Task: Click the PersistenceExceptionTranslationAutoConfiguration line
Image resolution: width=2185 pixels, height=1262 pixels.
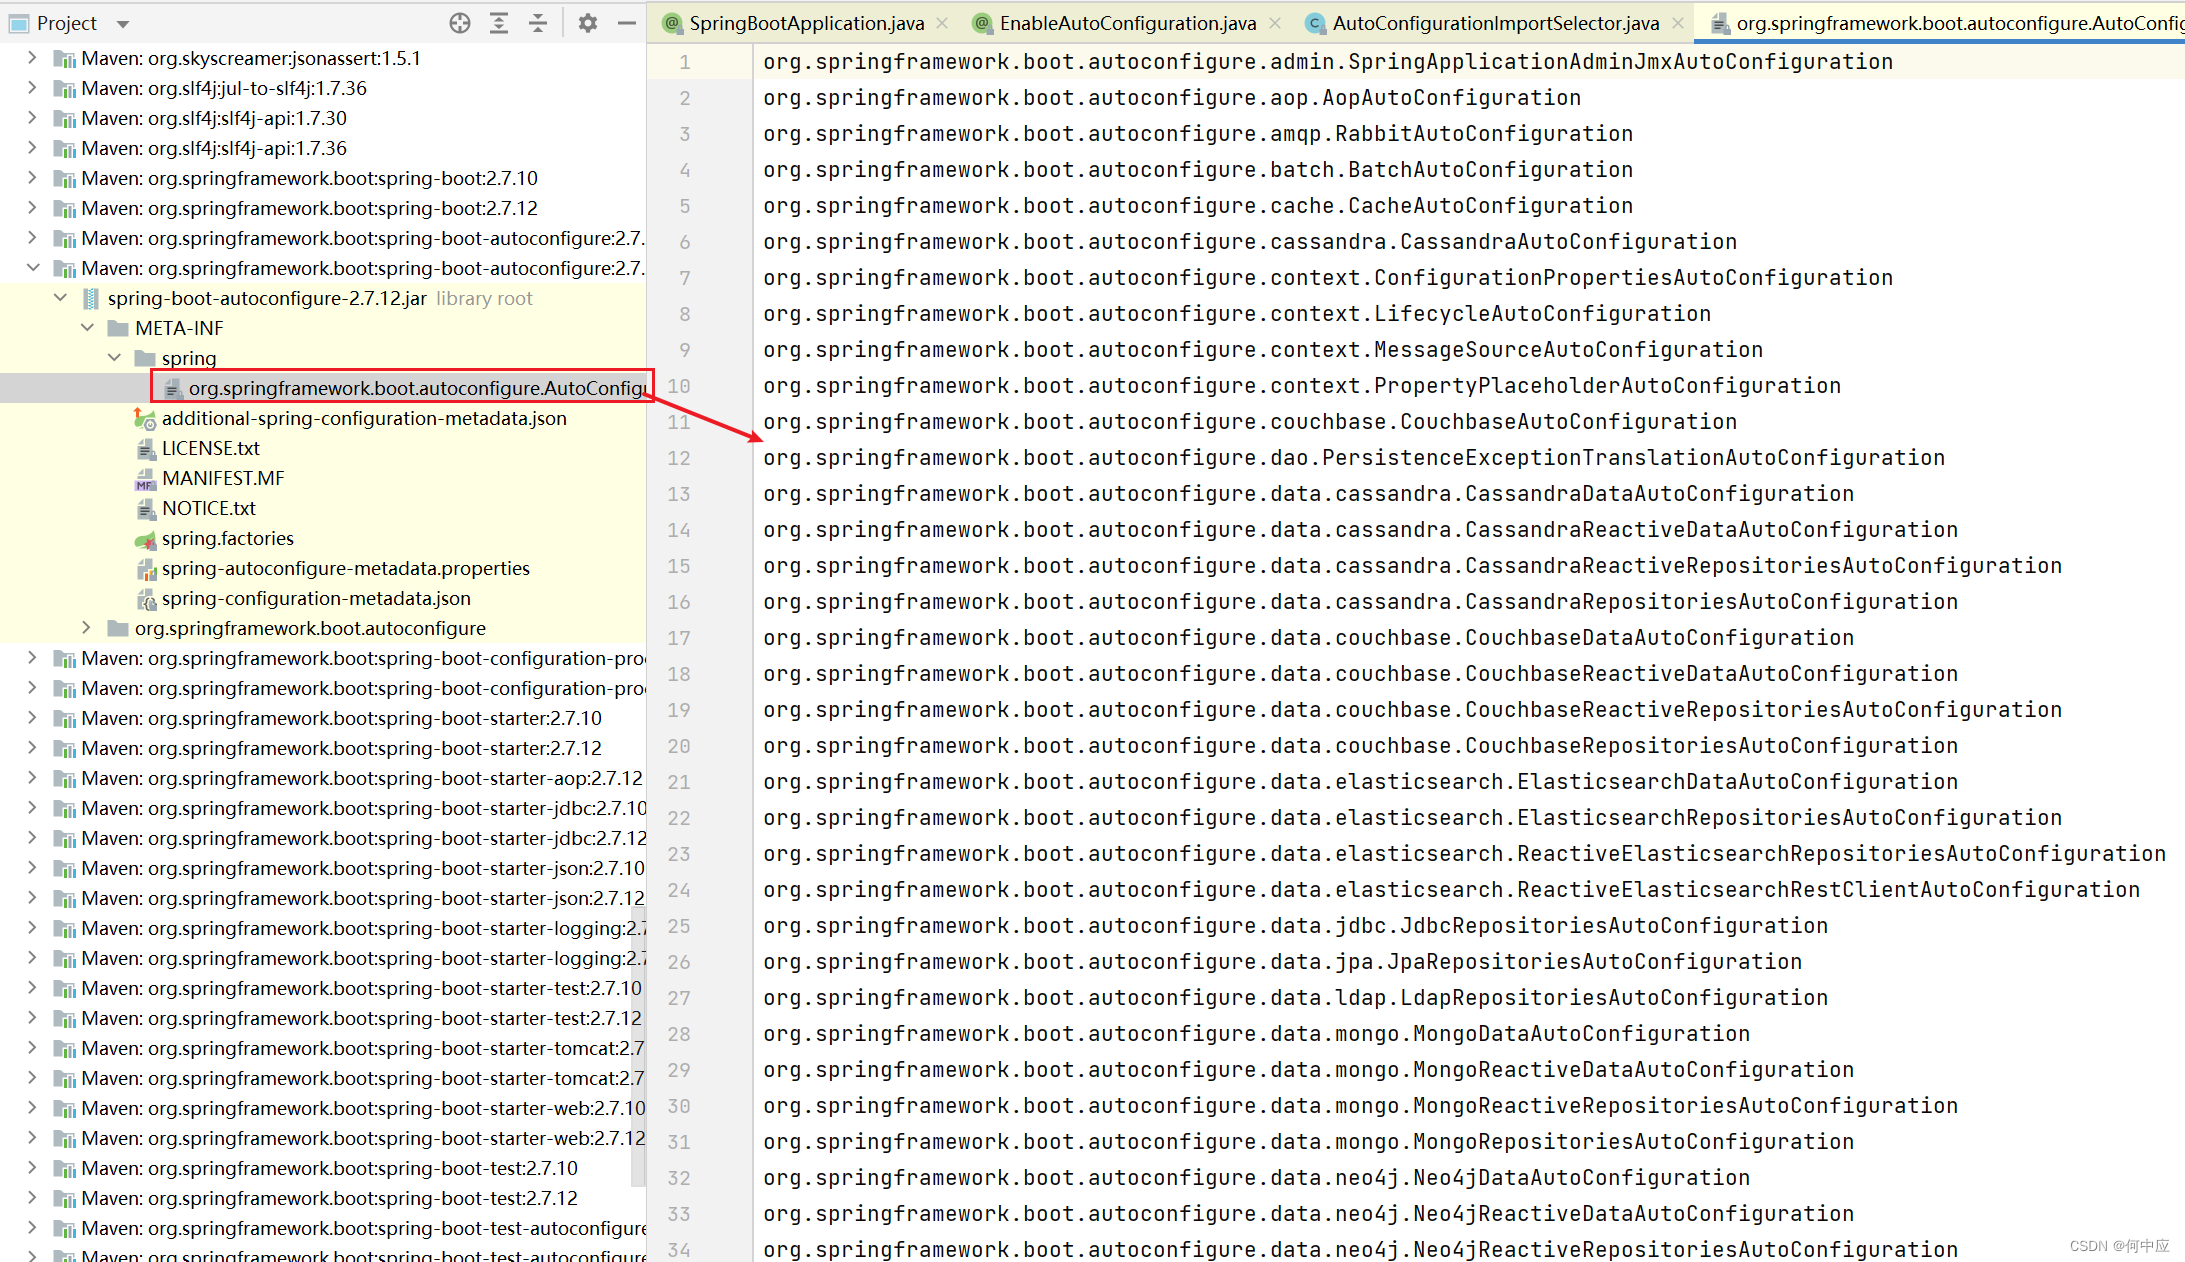Action: (1354, 458)
